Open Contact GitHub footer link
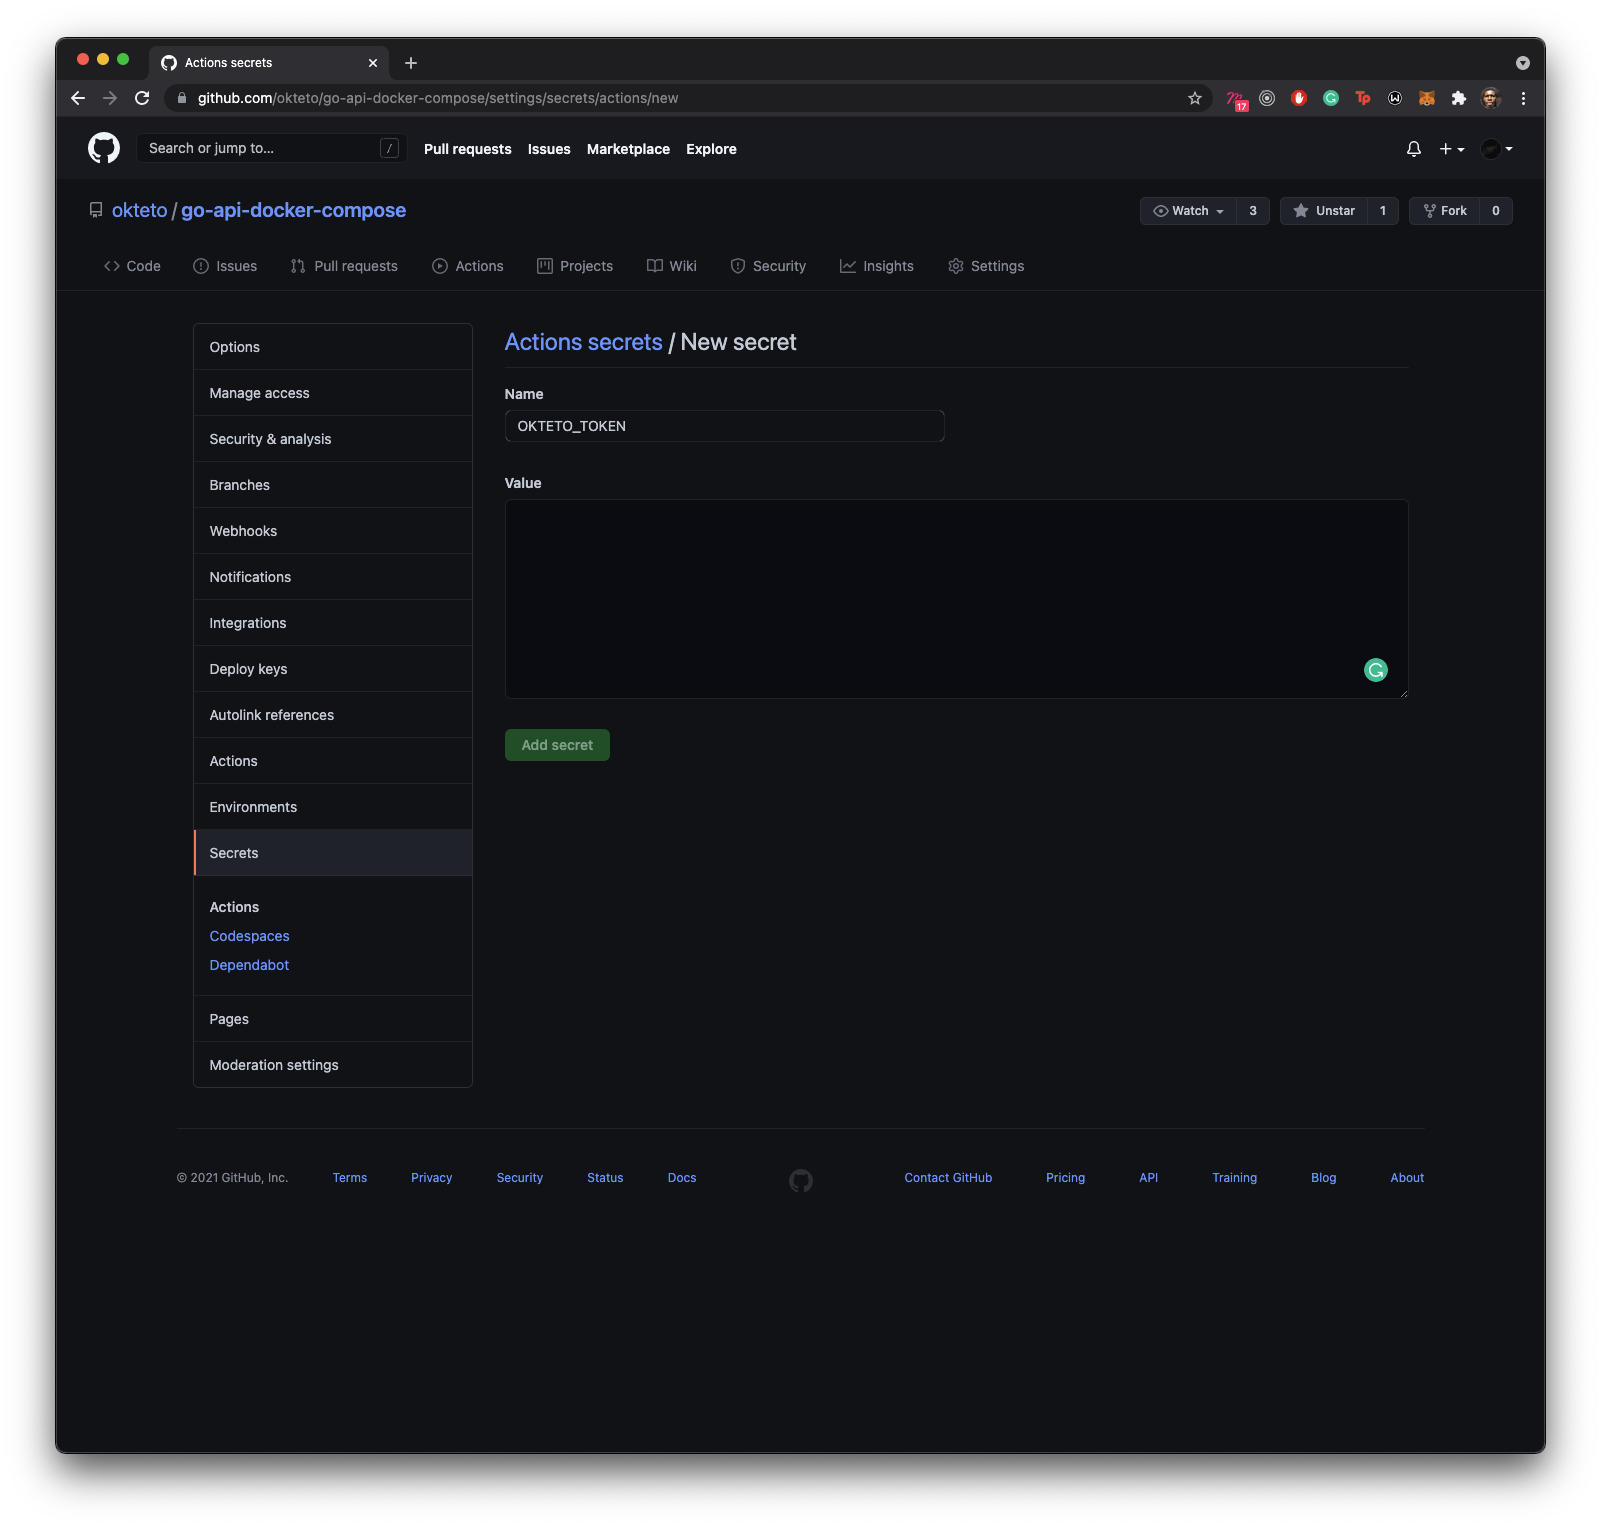The height and width of the screenshot is (1527, 1601). click(x=948, y=1178)
